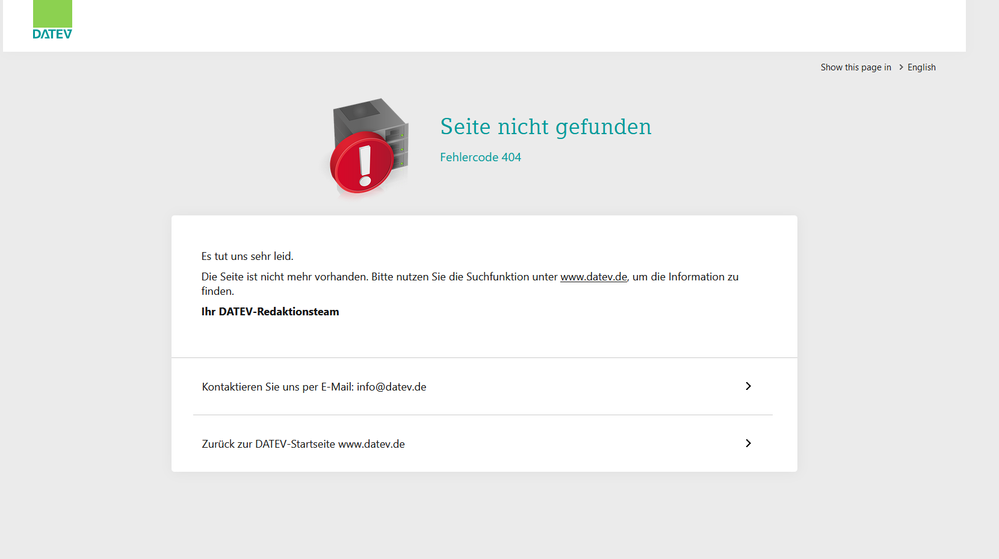Click the word 'finden.' ending the paragraph
Viewport: 999px width, 559px height.
coord(217,292)
